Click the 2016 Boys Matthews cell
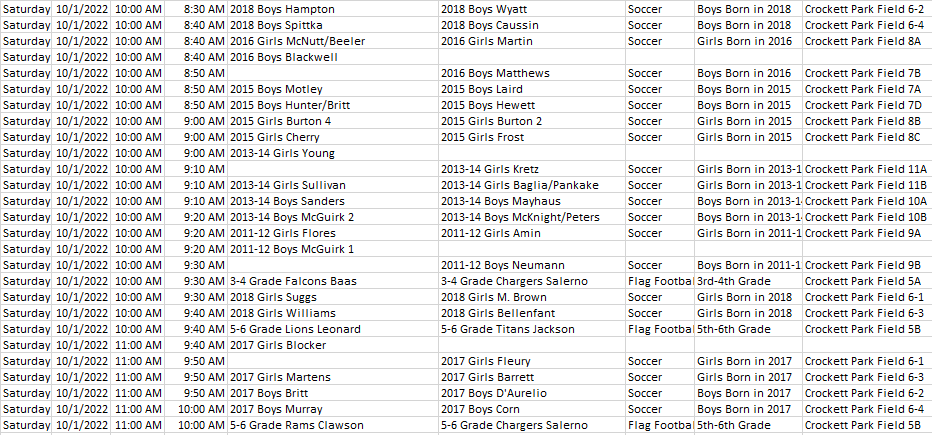The height and width of the screenshot is (435, 932). coord(495,73)
